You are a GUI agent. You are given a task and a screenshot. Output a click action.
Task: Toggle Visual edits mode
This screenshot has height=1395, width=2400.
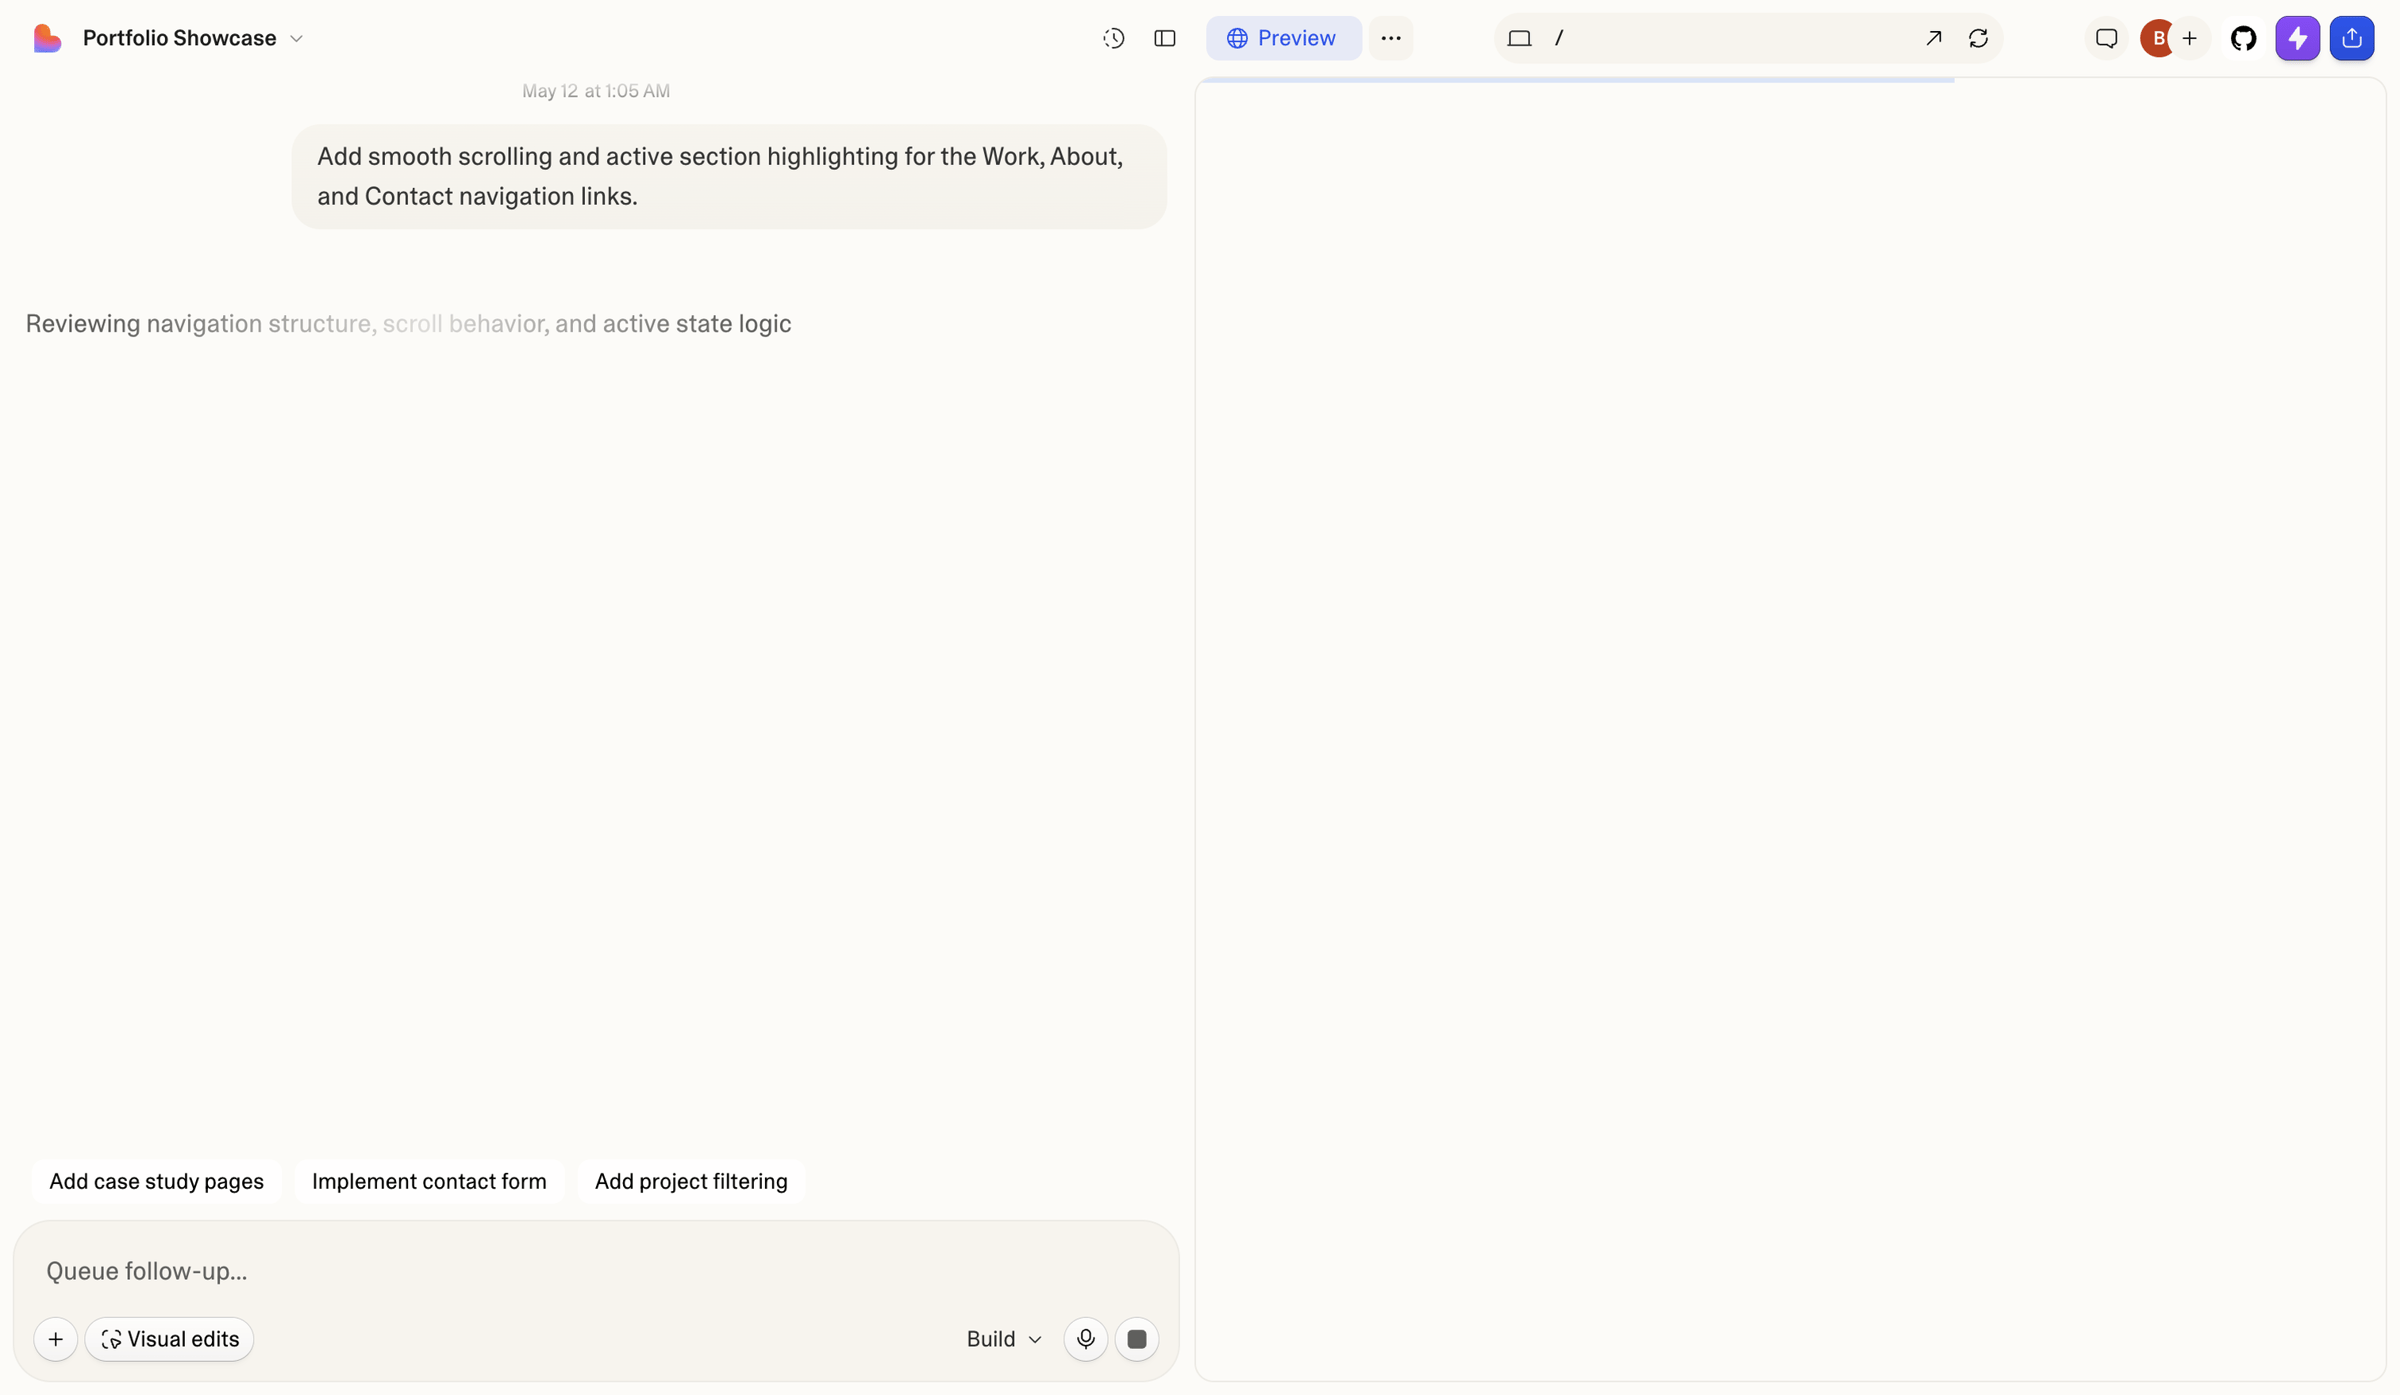tap(169, 1339)
